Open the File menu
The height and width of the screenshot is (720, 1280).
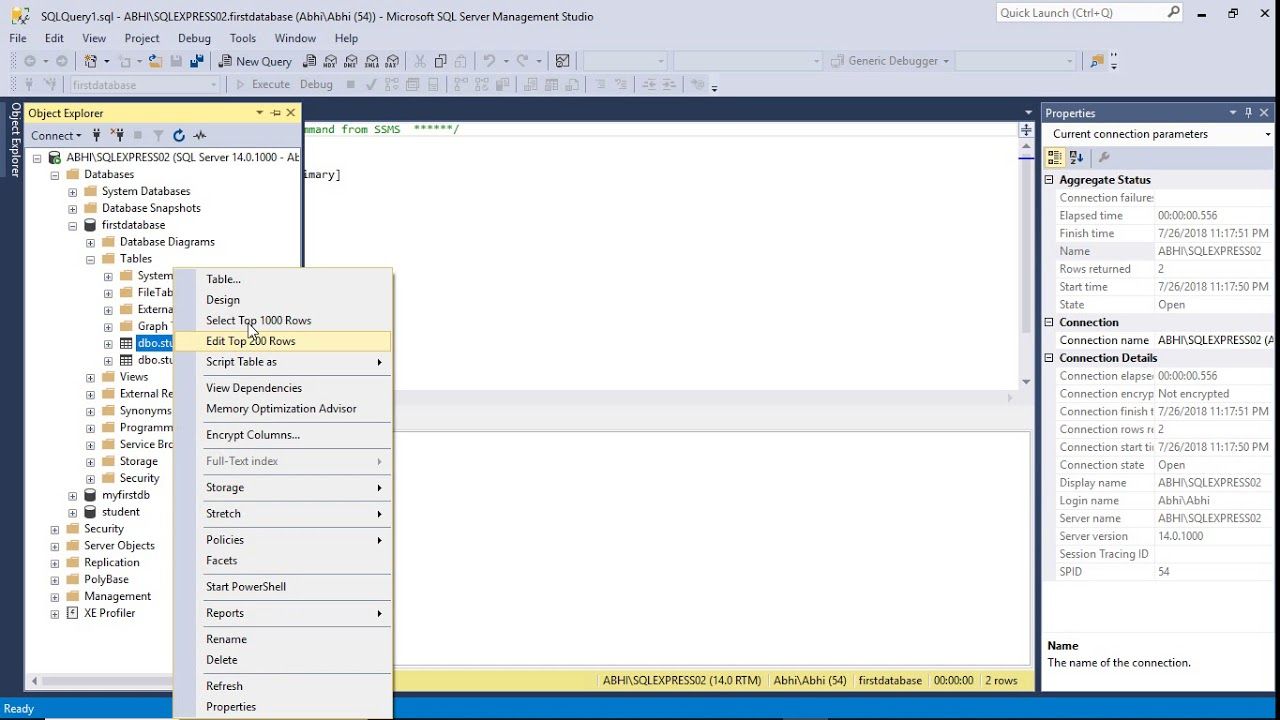18,38
